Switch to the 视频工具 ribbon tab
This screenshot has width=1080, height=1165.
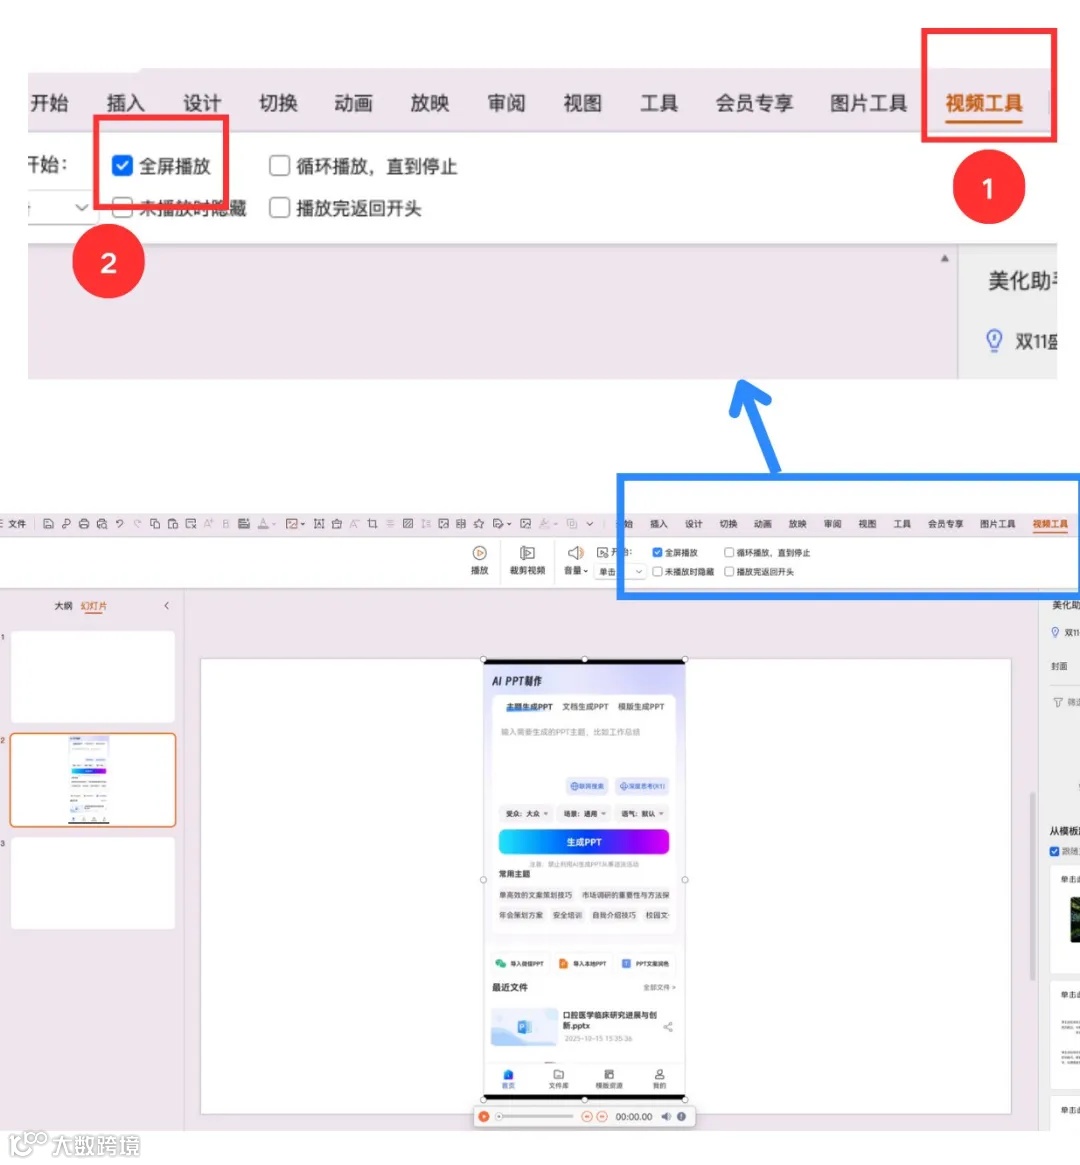tap(987, 103)
